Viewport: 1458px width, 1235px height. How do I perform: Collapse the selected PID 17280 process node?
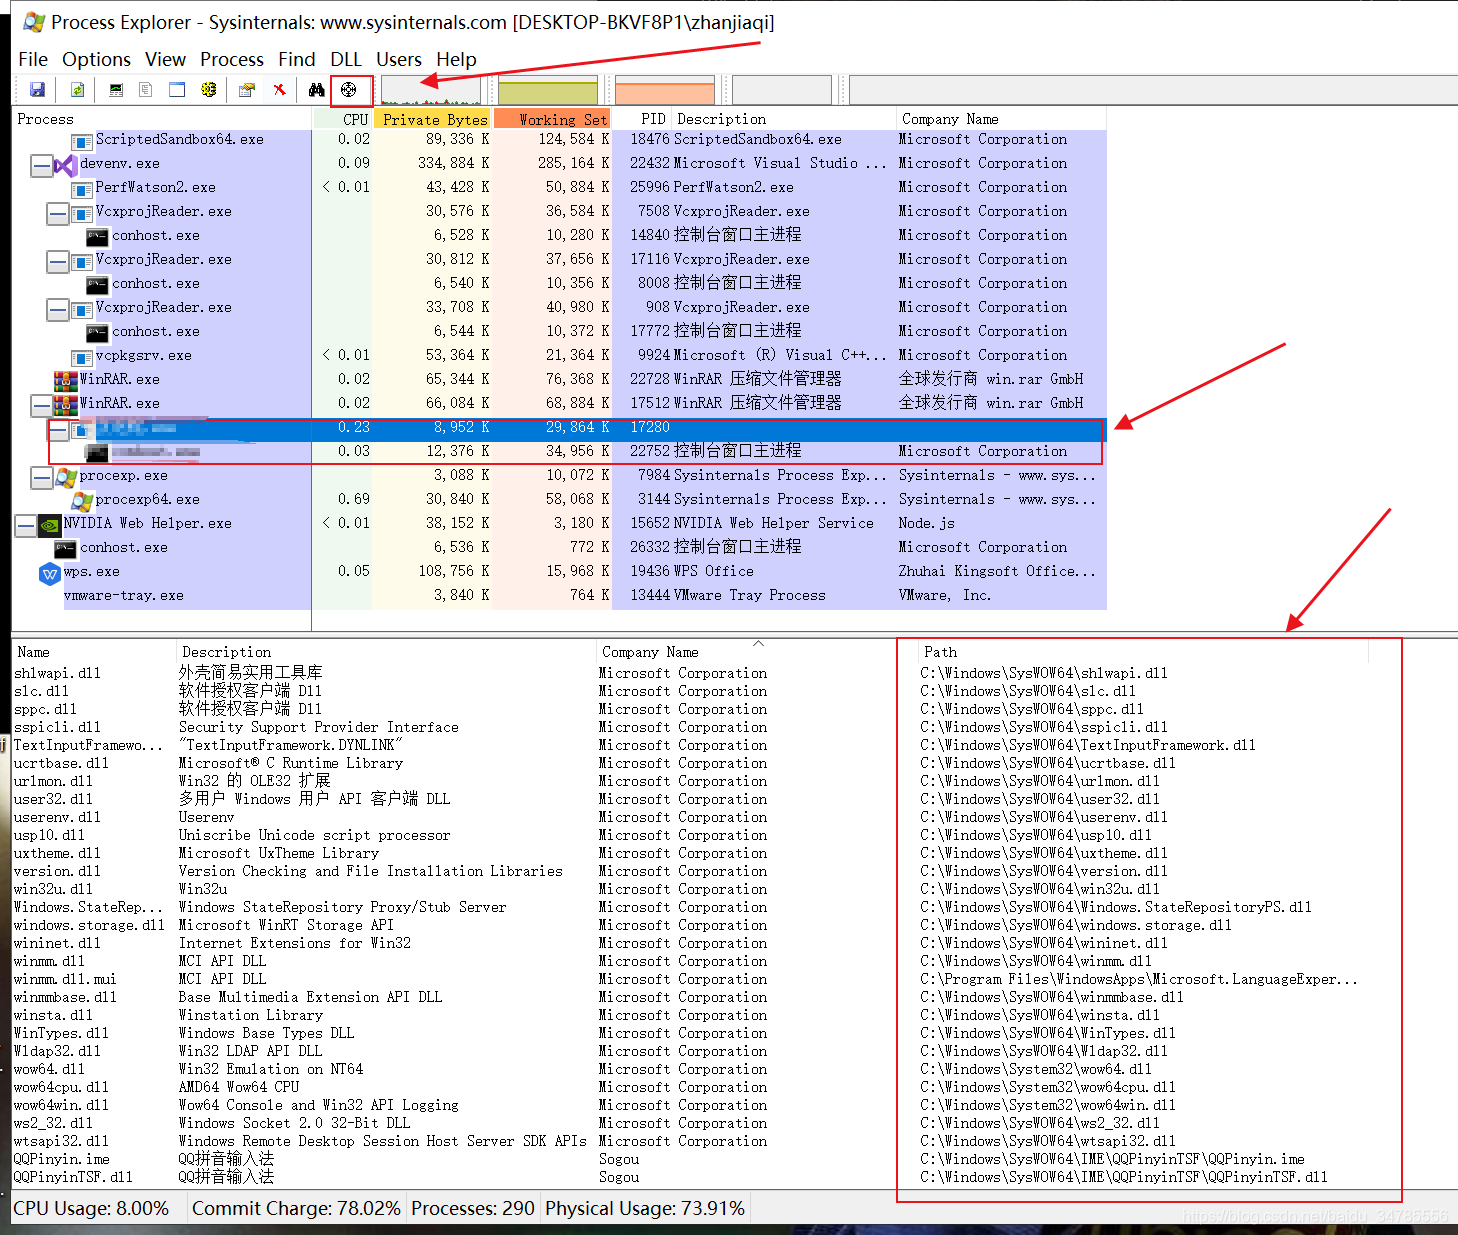59,430
